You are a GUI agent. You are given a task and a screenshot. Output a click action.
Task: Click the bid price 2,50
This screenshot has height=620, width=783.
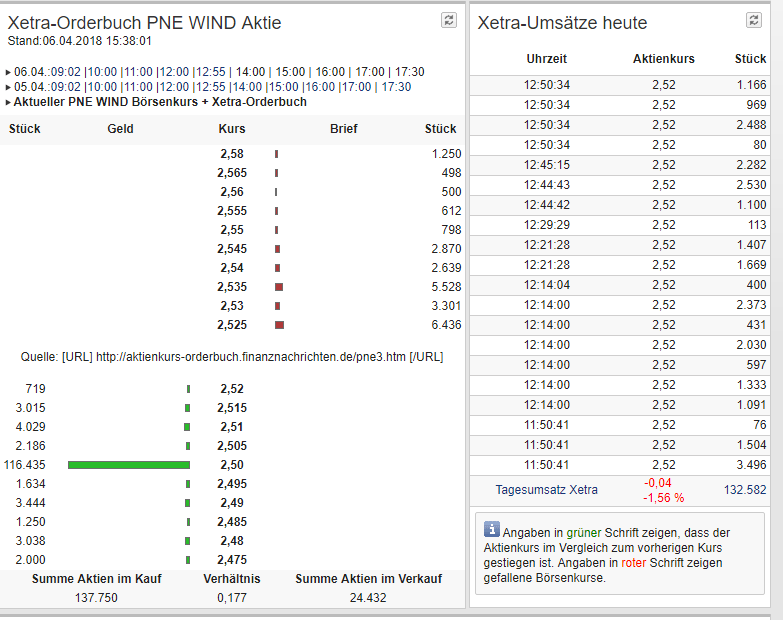(232, 465)
